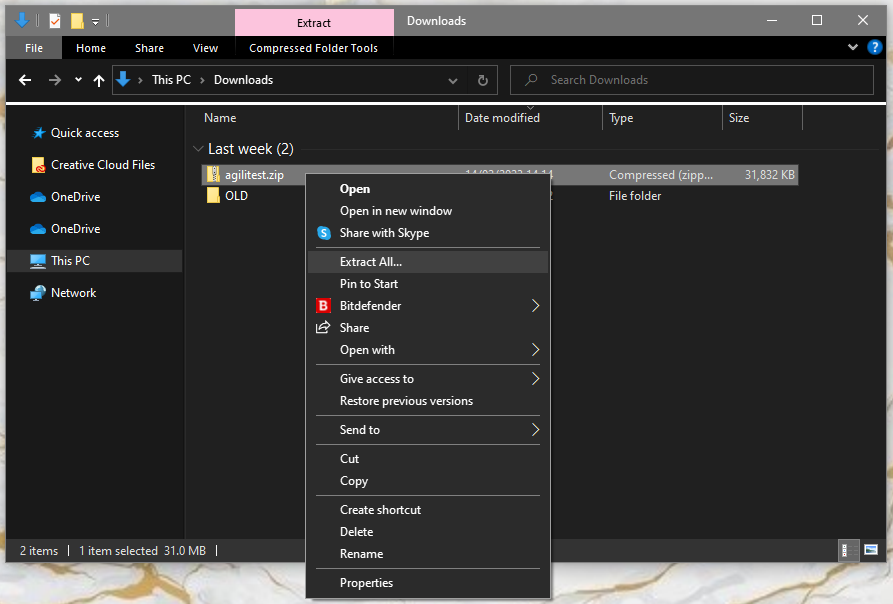893x604 pixels.
Task: Choose Rename in the context menu
Action: pyautogui.click(x=361, y=553)
